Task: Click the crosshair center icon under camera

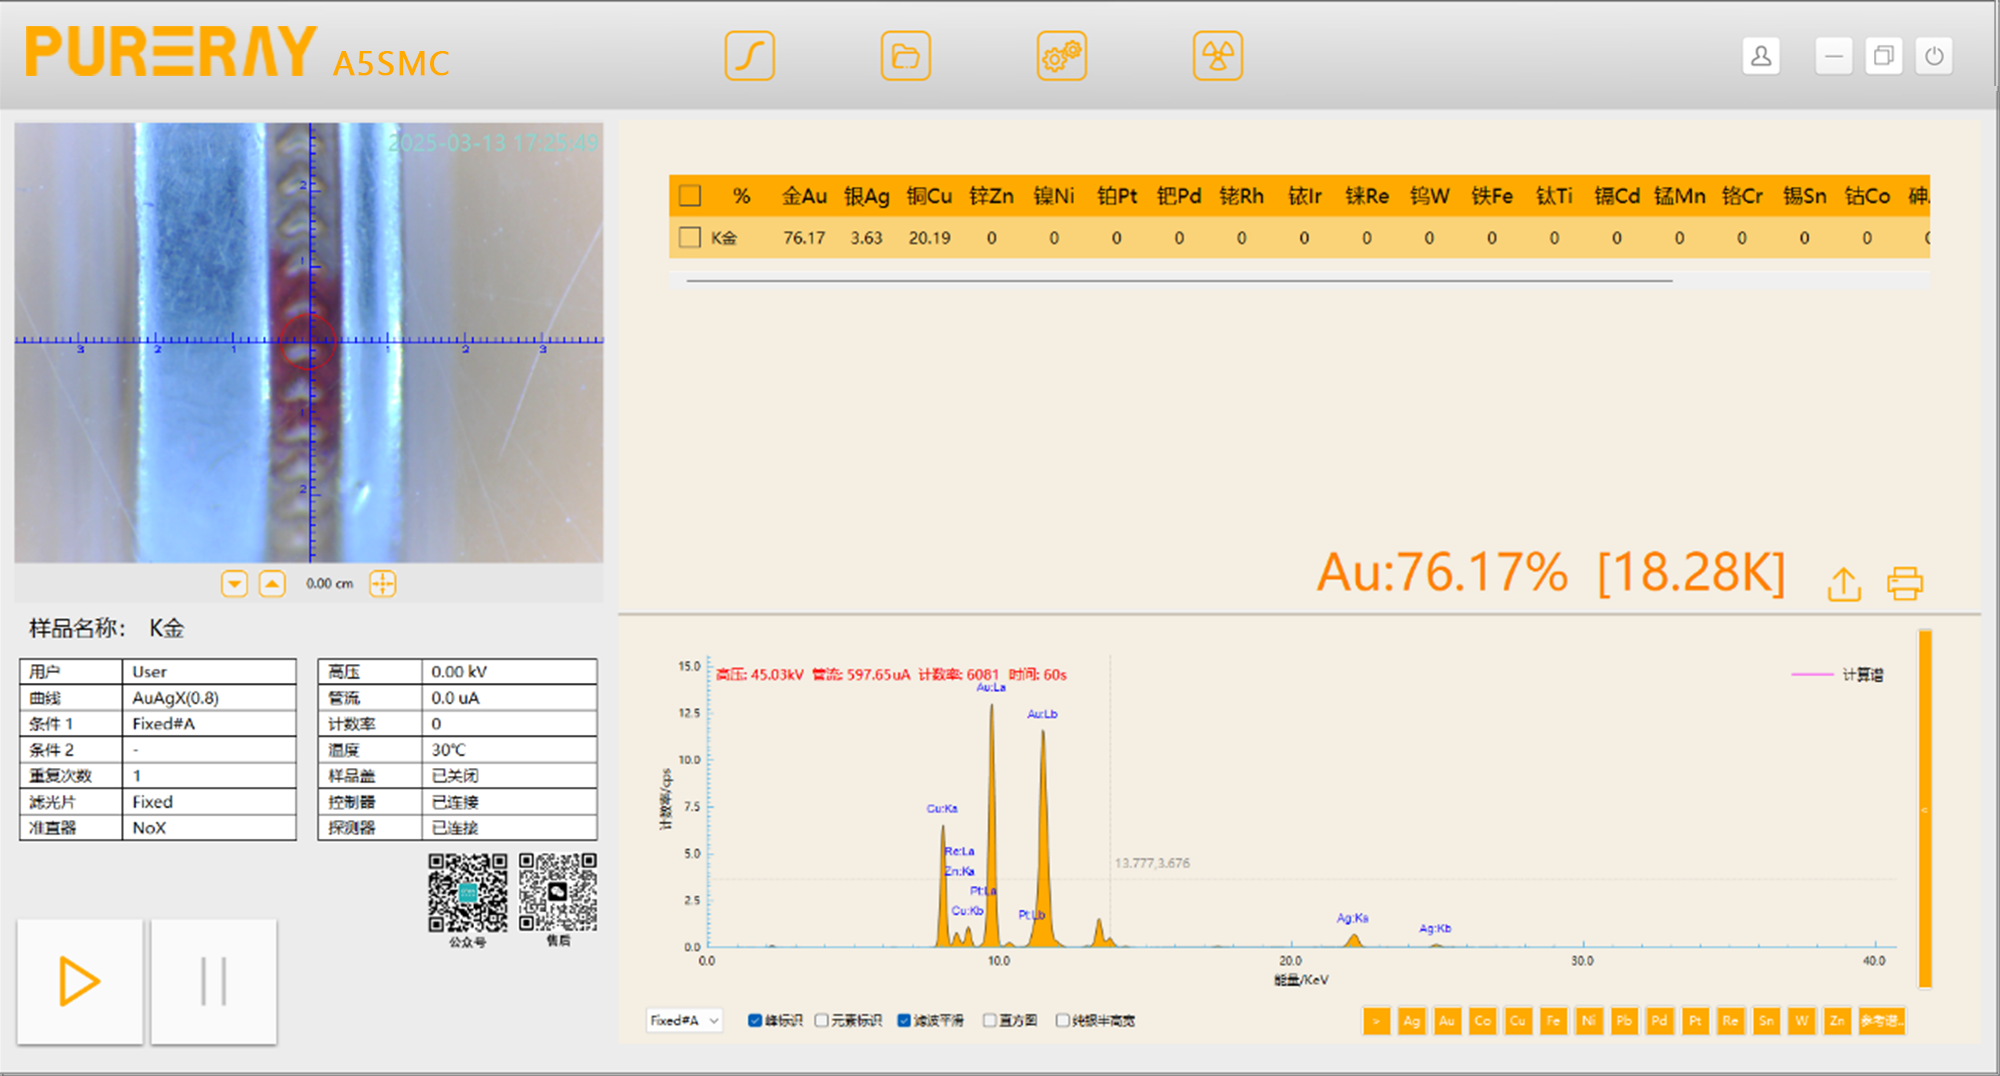Action: point(382,584)
